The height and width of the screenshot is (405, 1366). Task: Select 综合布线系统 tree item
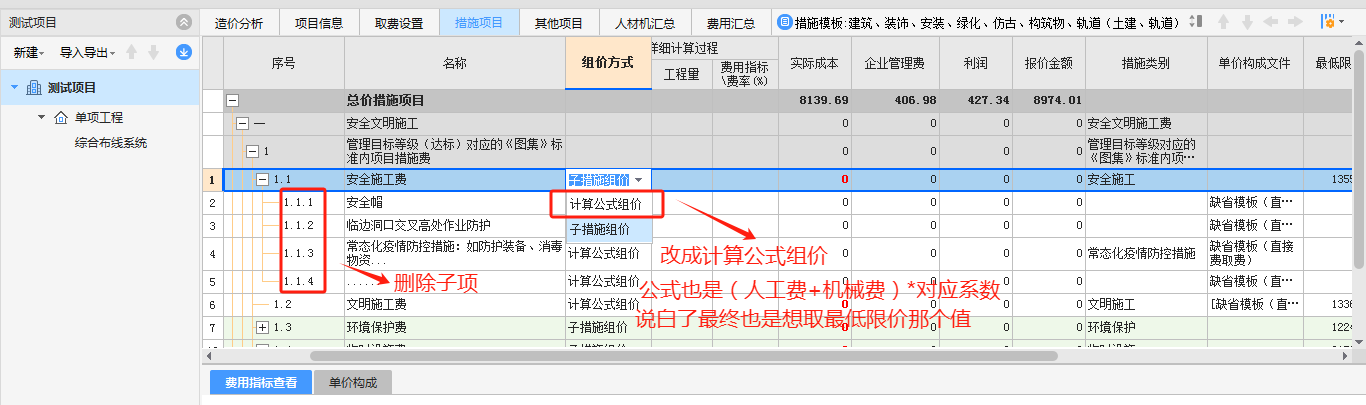[x=111, y=143]
